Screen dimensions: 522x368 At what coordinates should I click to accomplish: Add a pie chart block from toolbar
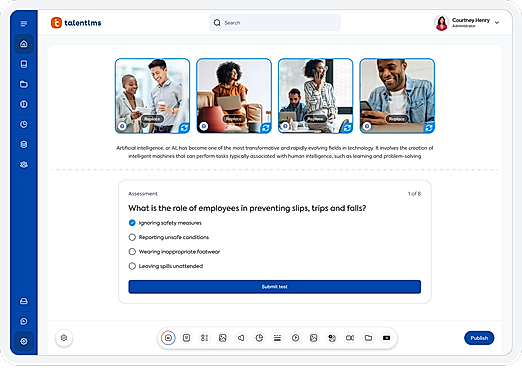coord(259,338)
